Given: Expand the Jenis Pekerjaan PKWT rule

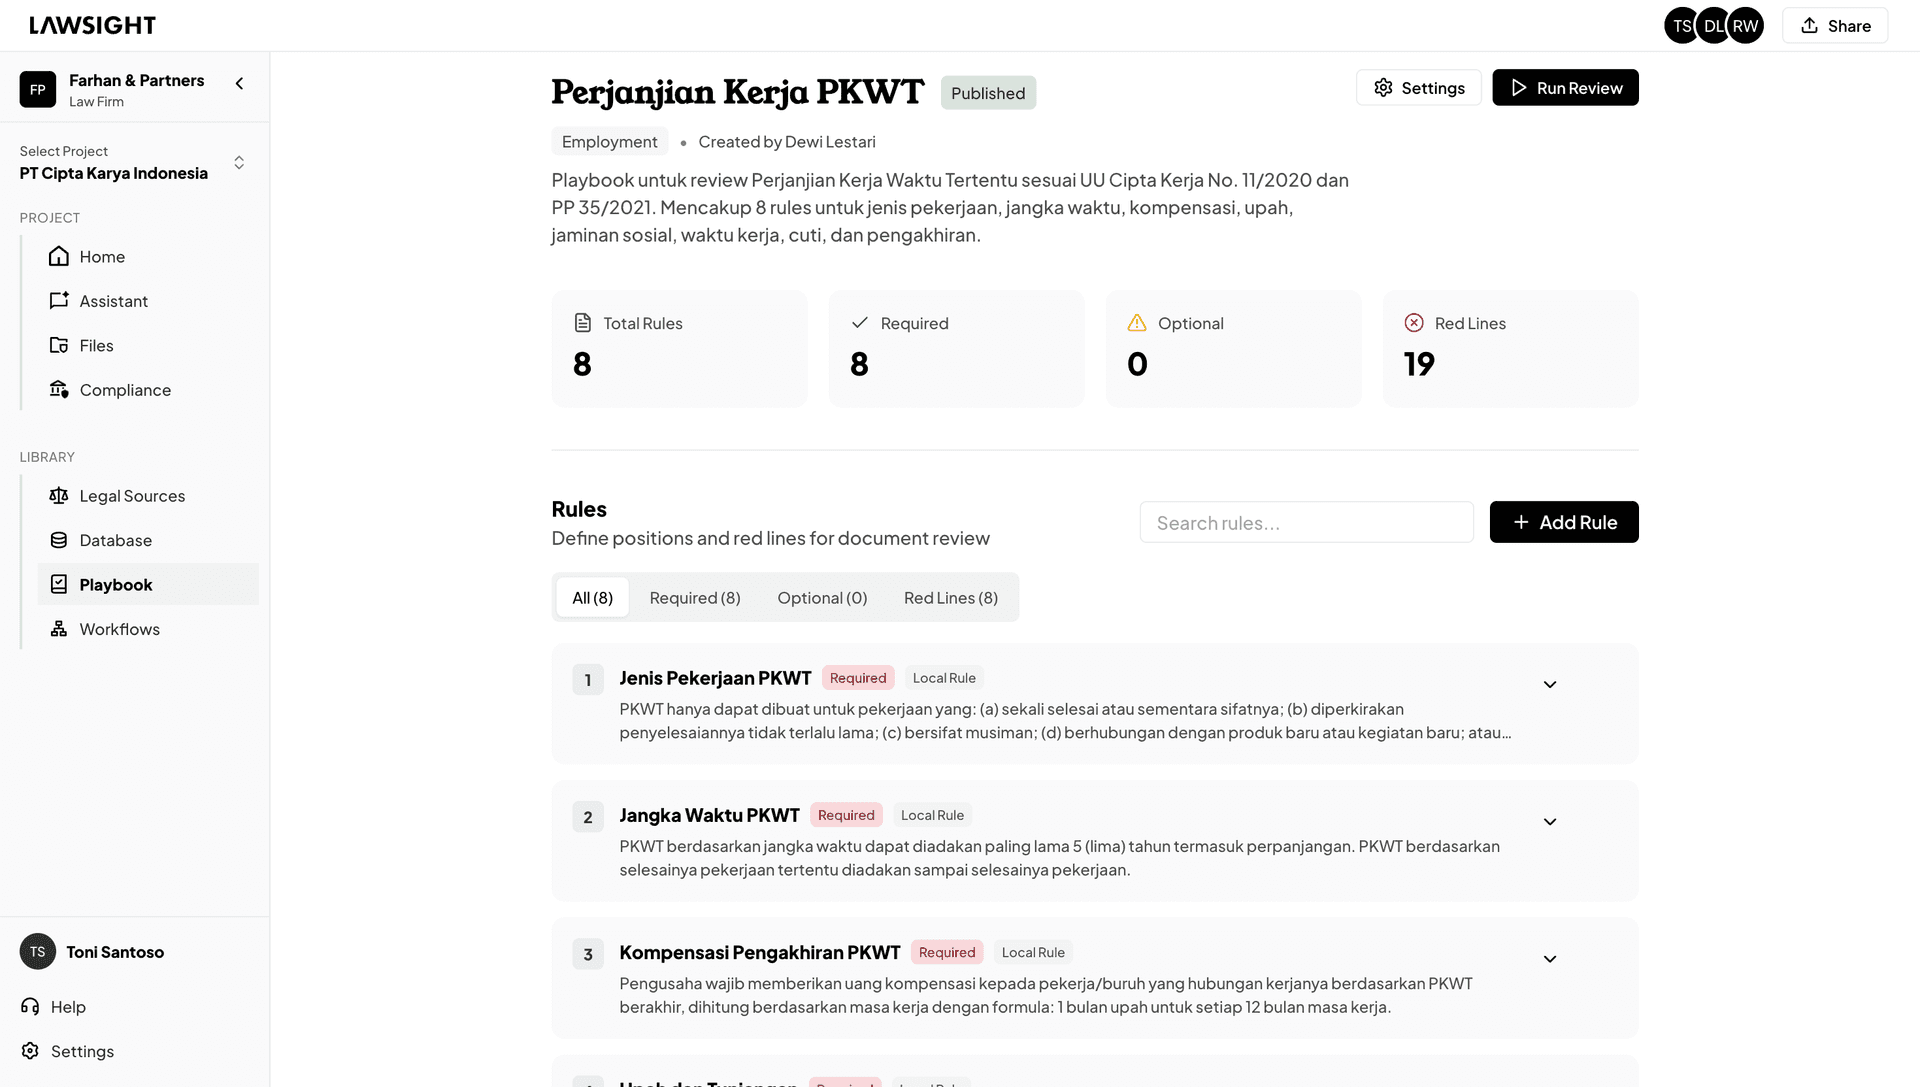Looking at the screenshot, I should click(x=1549, y=684).
